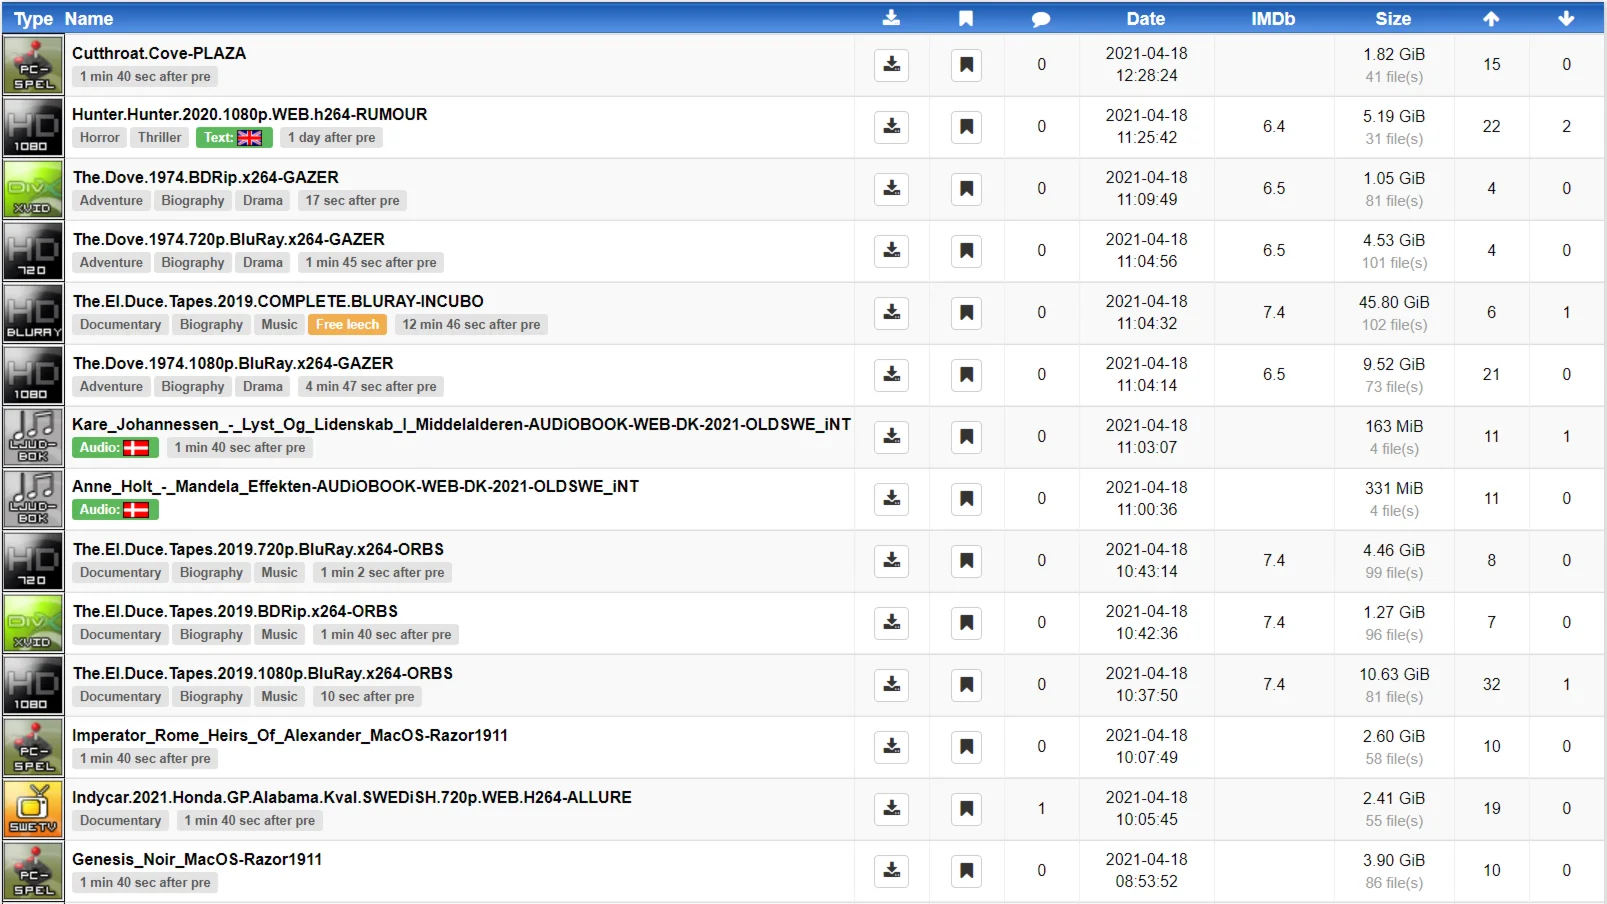Click SWE TV type icon for Indycar
This screenshot has height=904, width=1607.
(34, 809)
